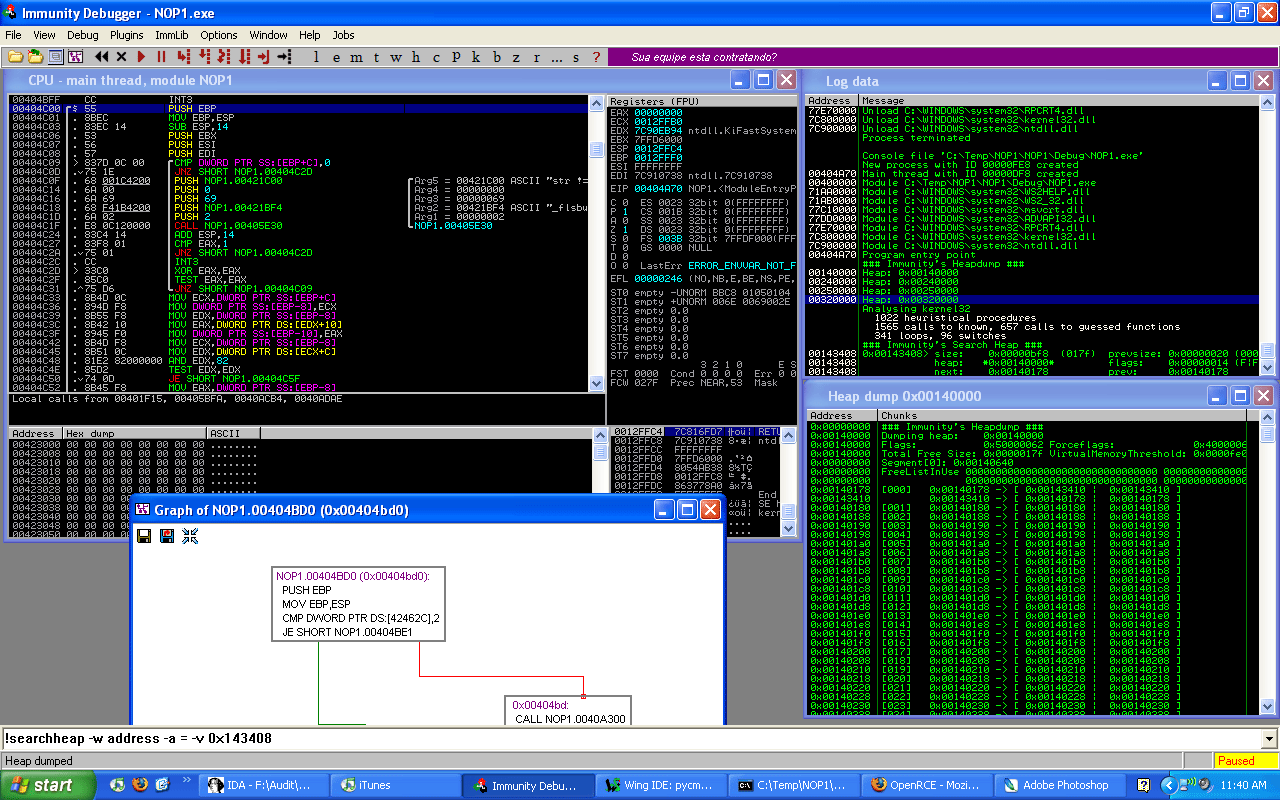Open the Plugins menu

126,35
